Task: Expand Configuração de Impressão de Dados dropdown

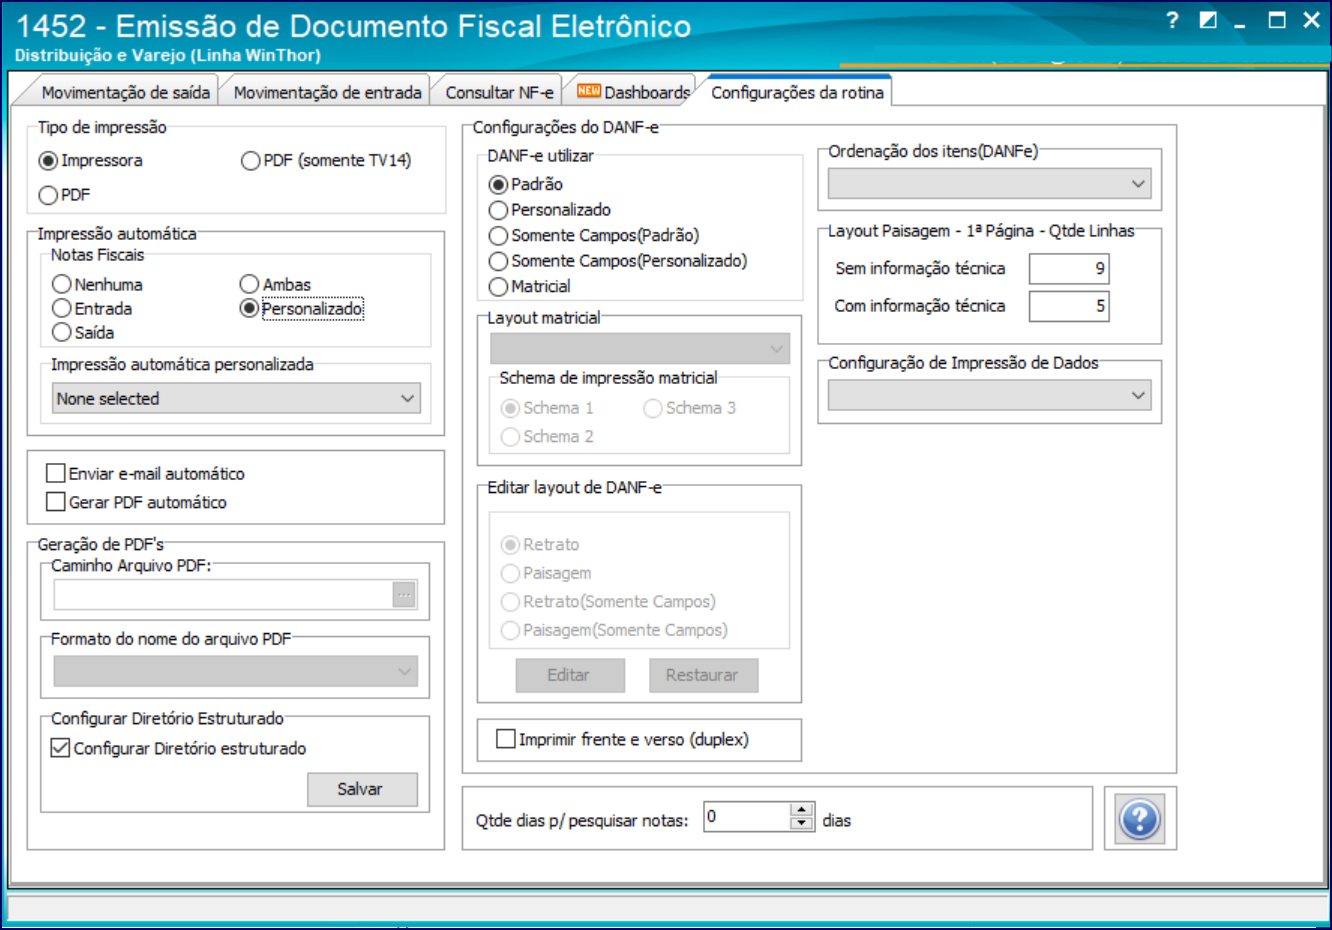Action: [990, 395]
